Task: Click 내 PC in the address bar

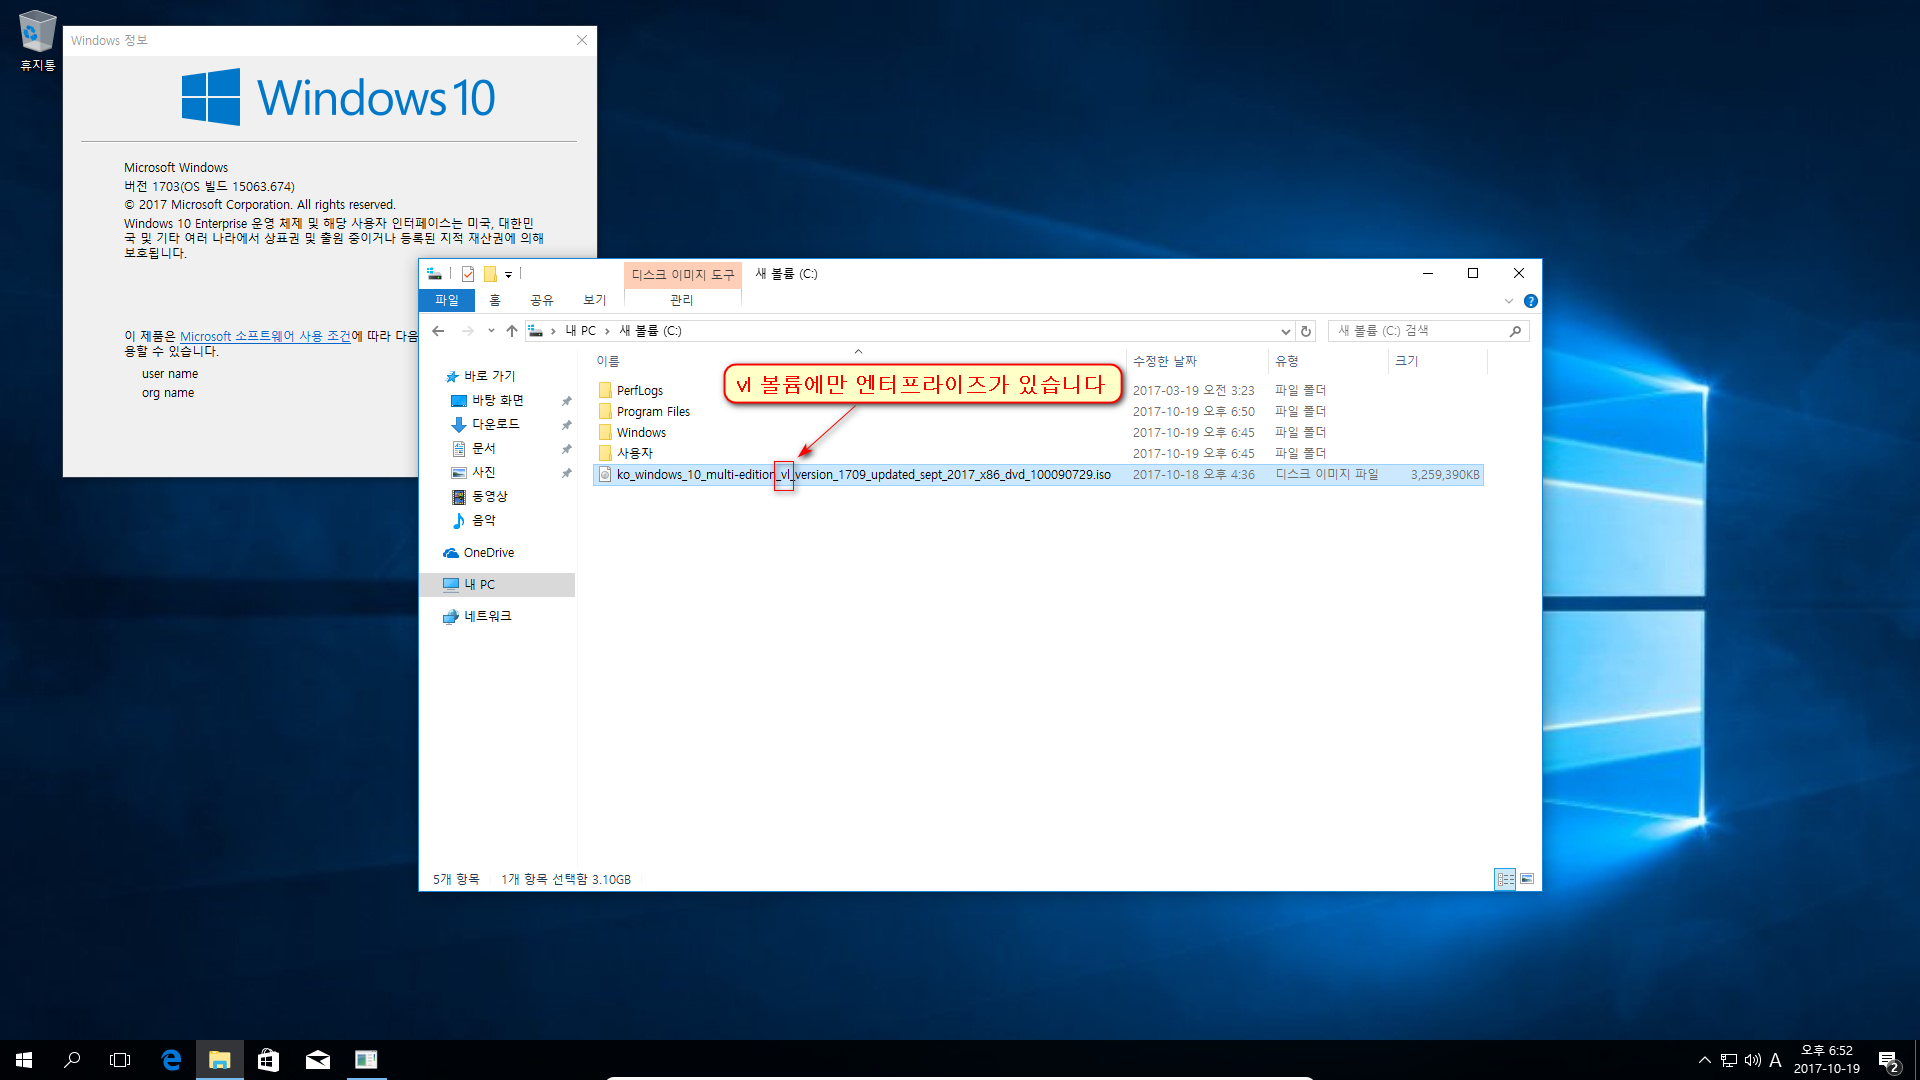Action: pos(580,331)
